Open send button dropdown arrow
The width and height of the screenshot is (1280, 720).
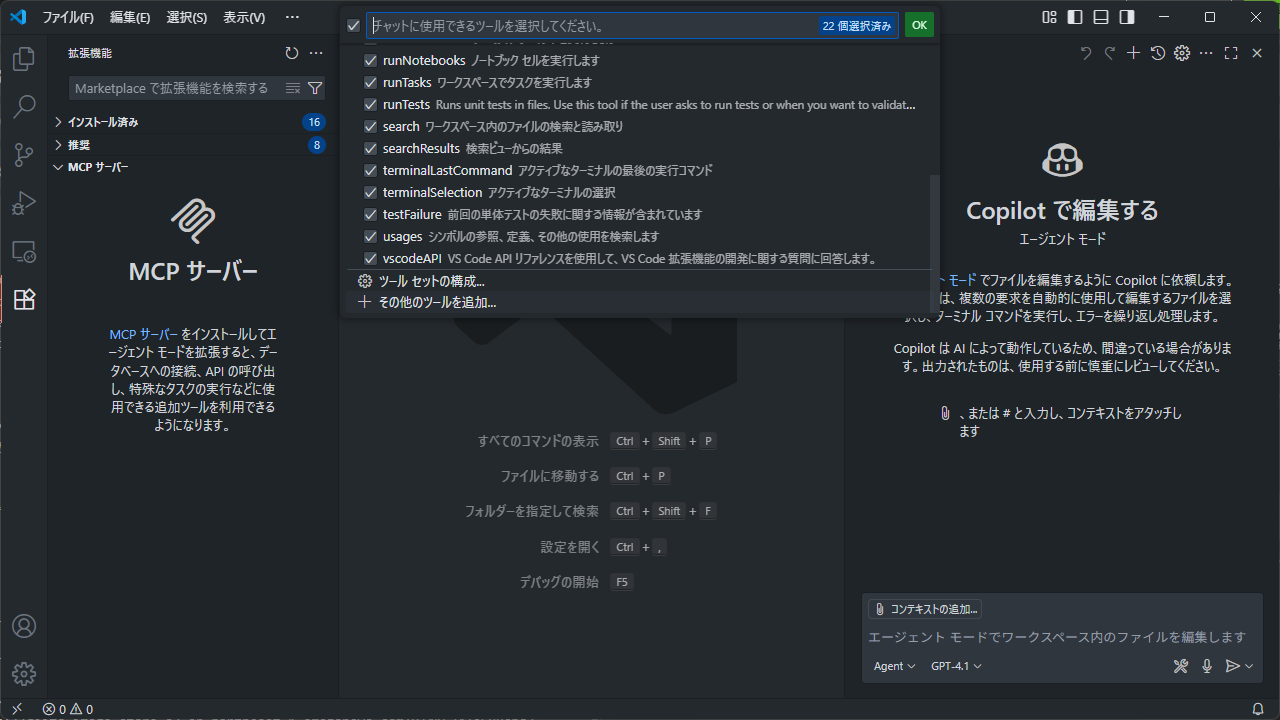[x=1249, y=666]
